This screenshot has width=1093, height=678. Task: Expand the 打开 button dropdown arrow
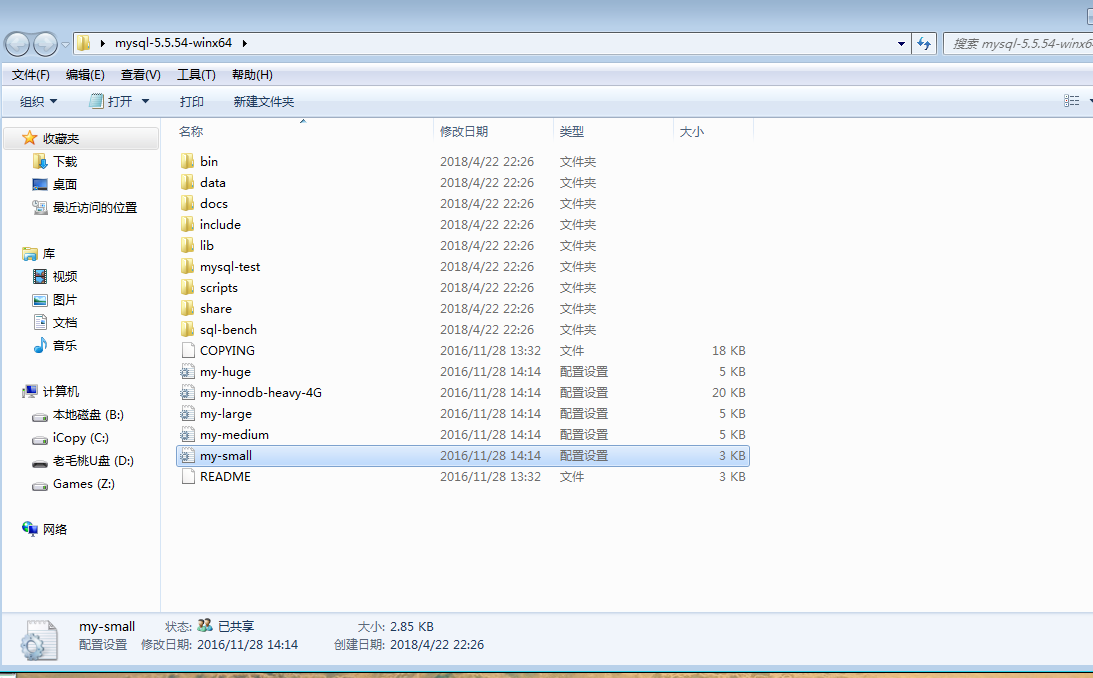(x=146, y=102)
